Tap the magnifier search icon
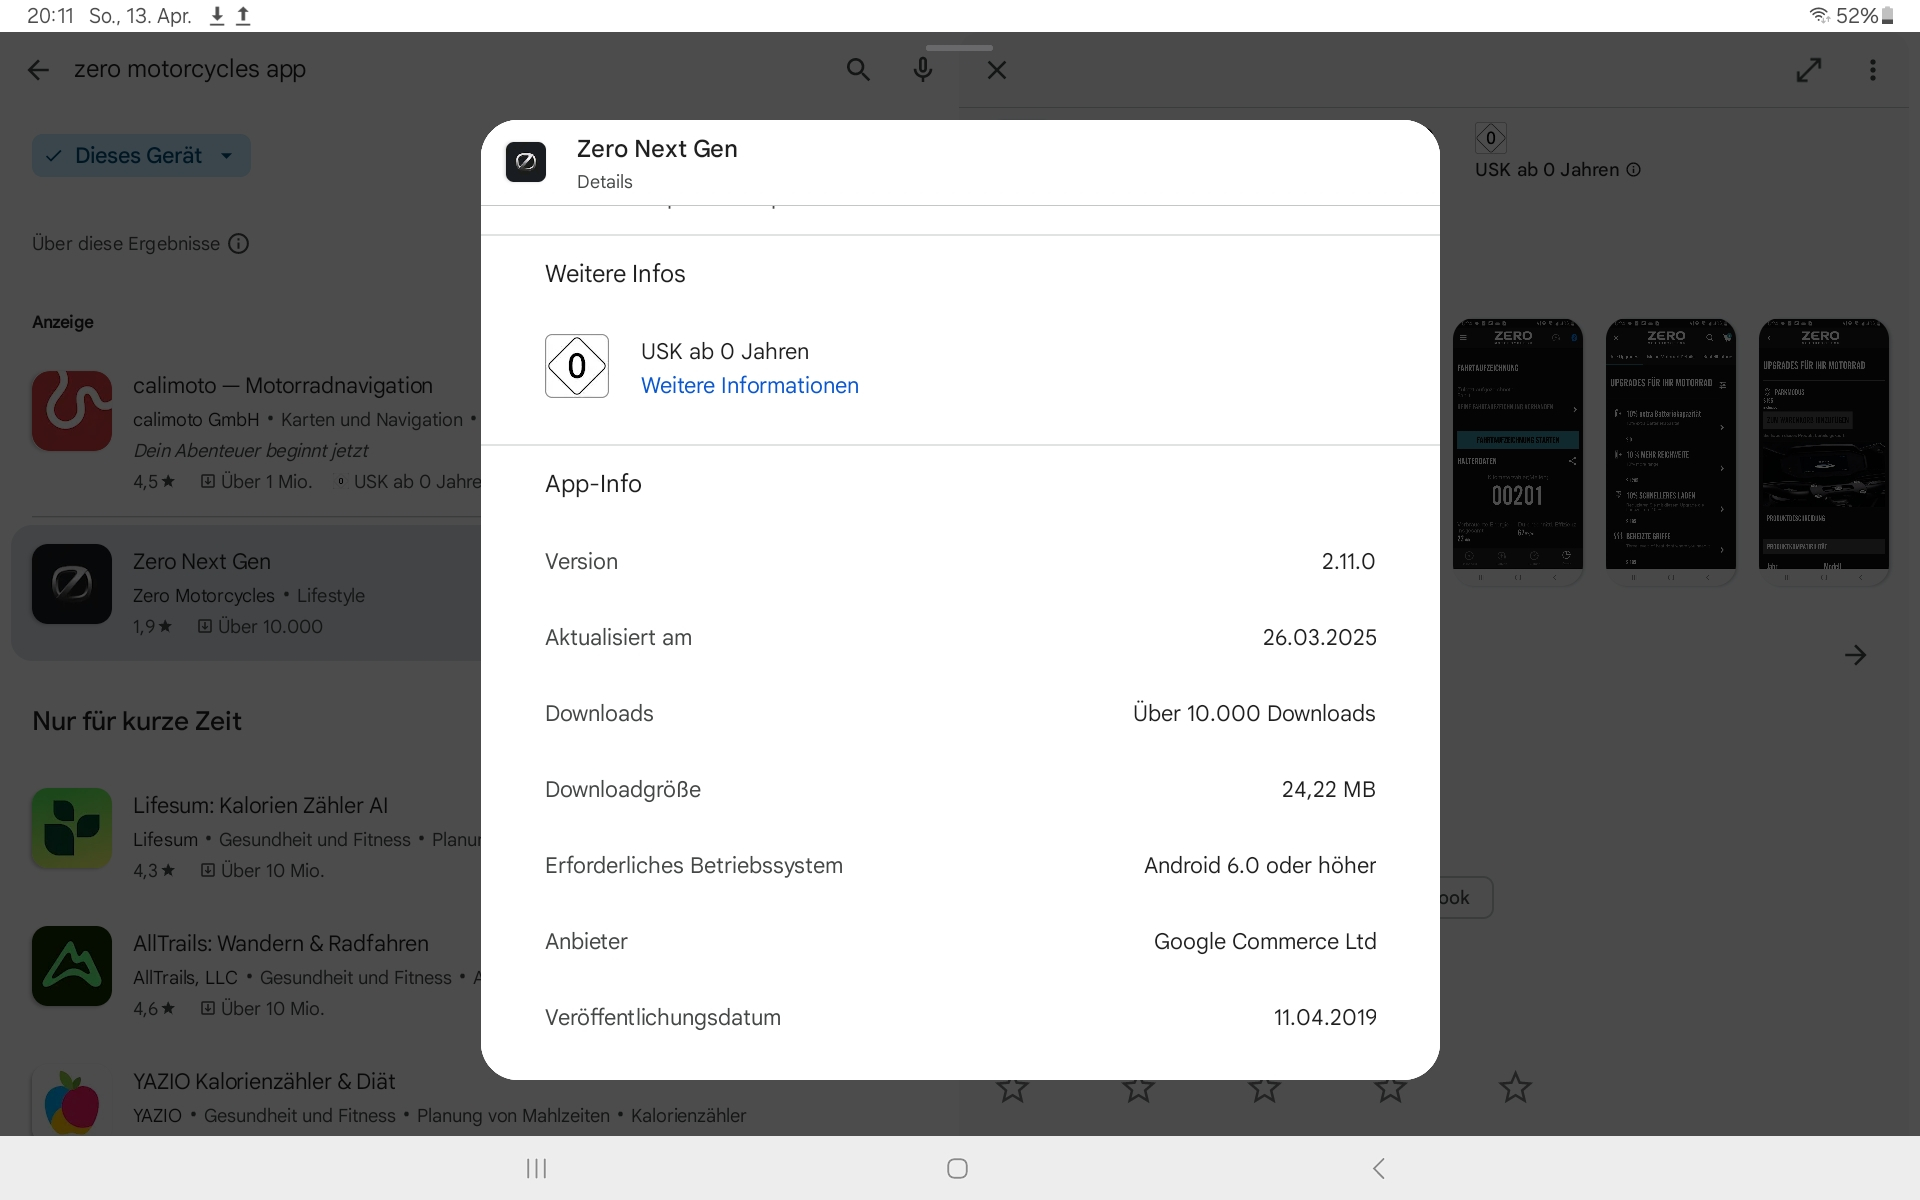Screen dimensions: 1920x1200 857,70
